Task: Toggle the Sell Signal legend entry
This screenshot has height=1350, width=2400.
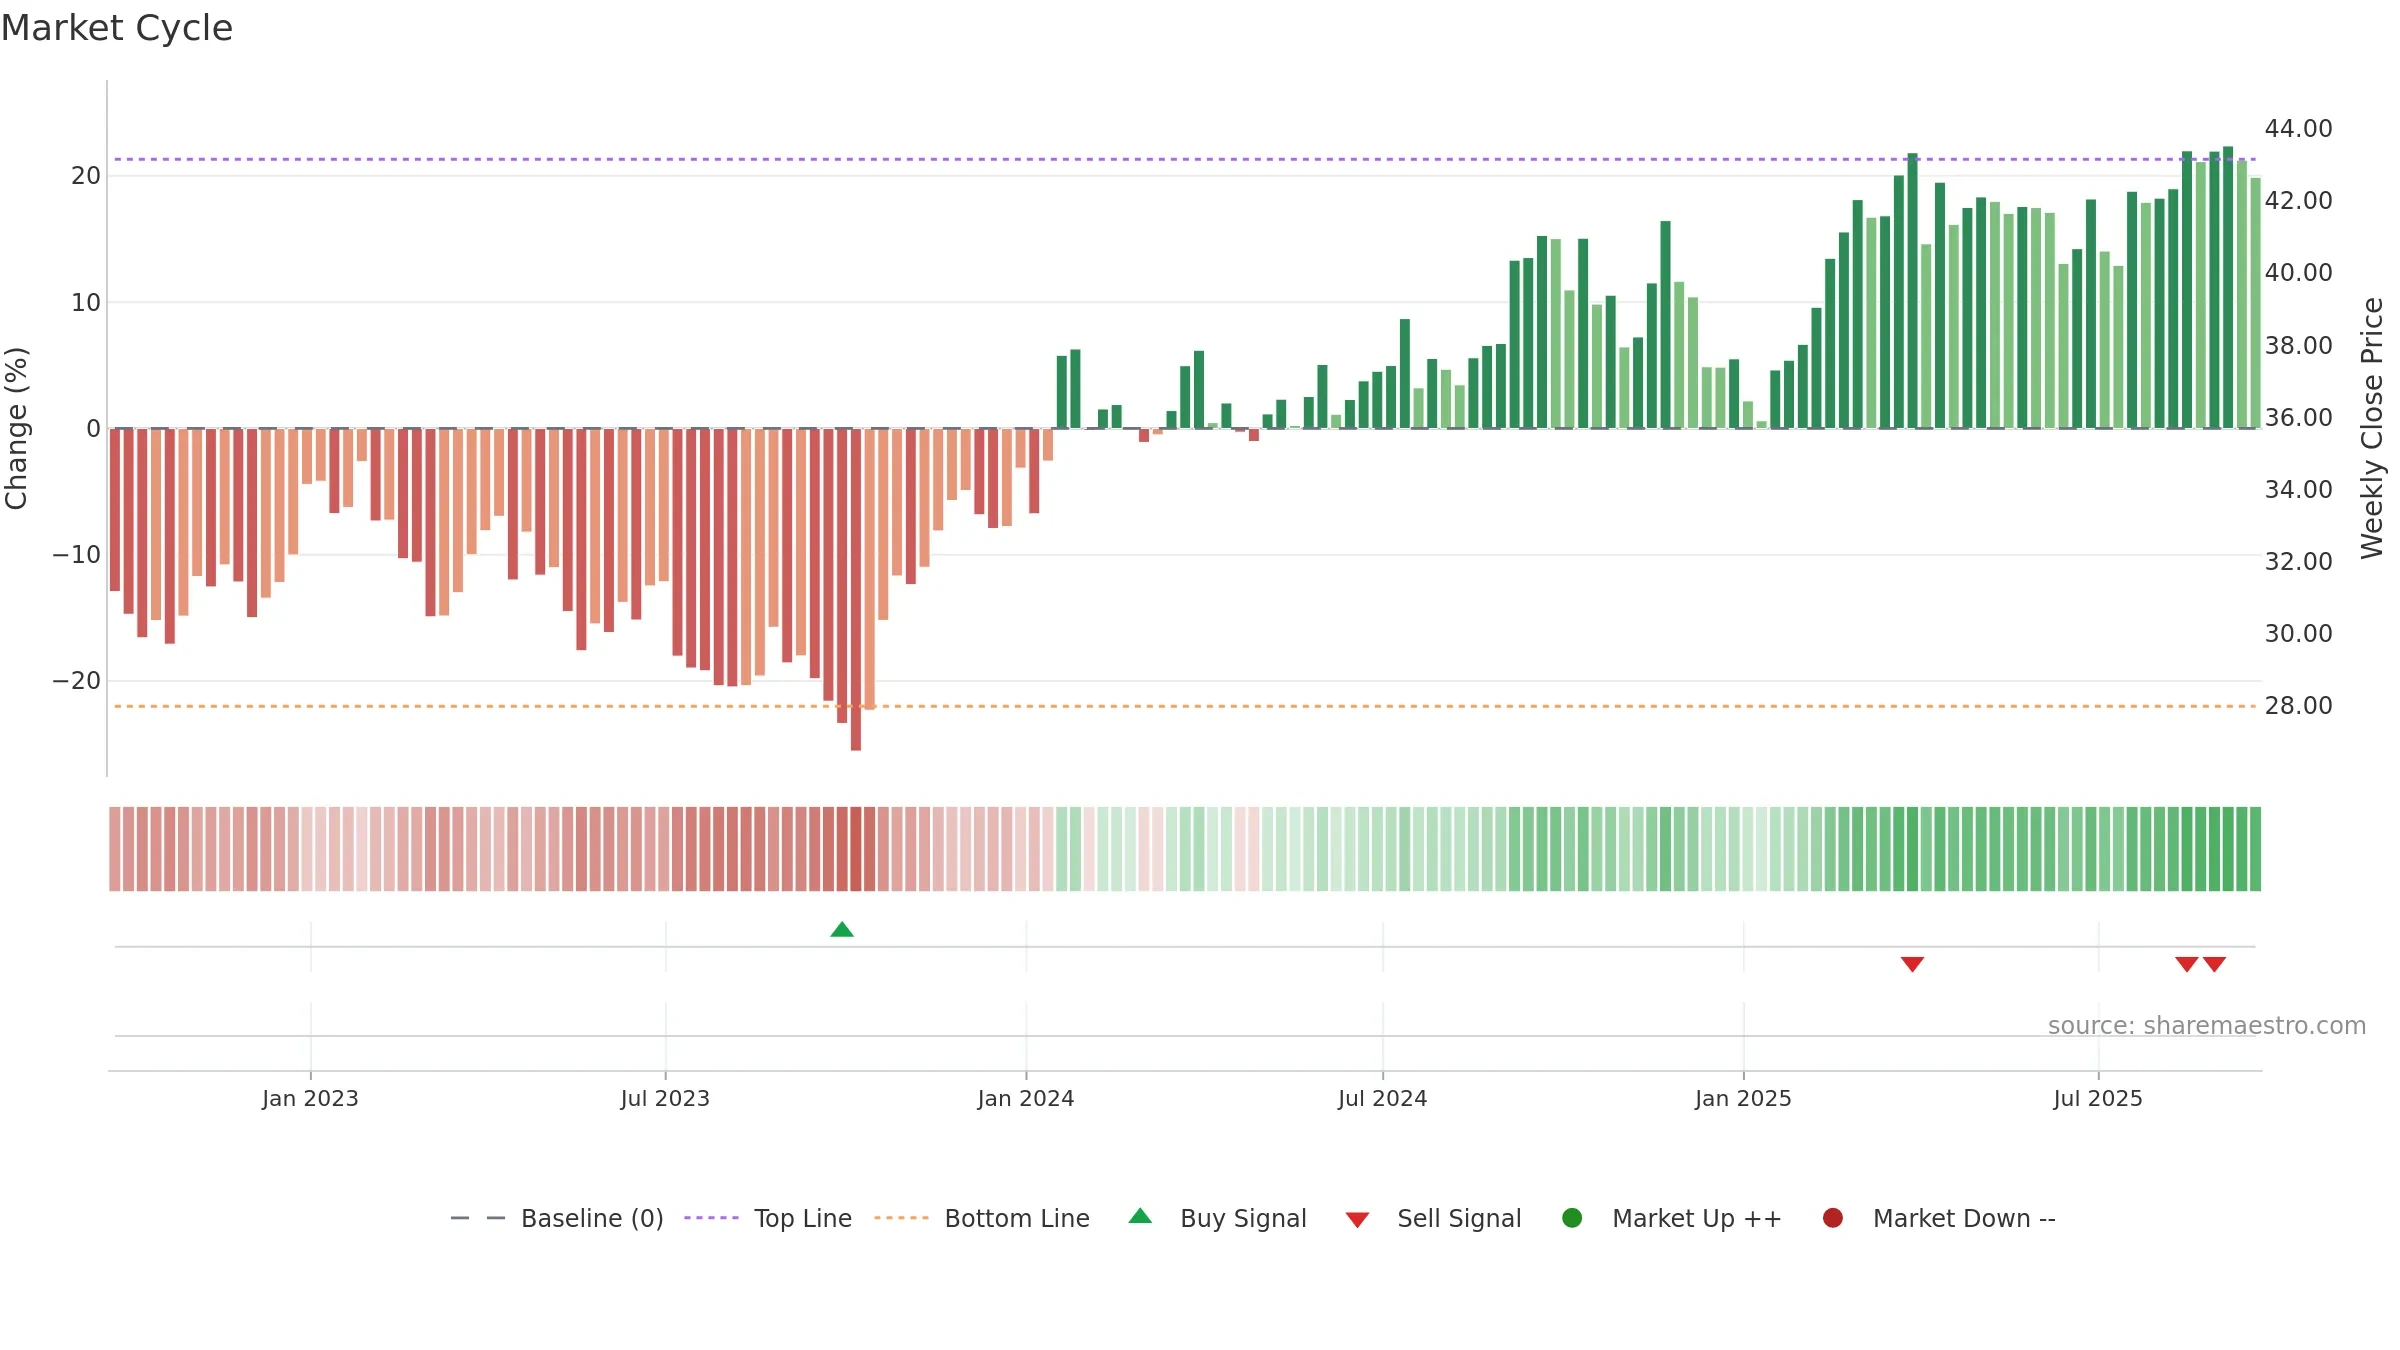Action: point(1433,1218)
